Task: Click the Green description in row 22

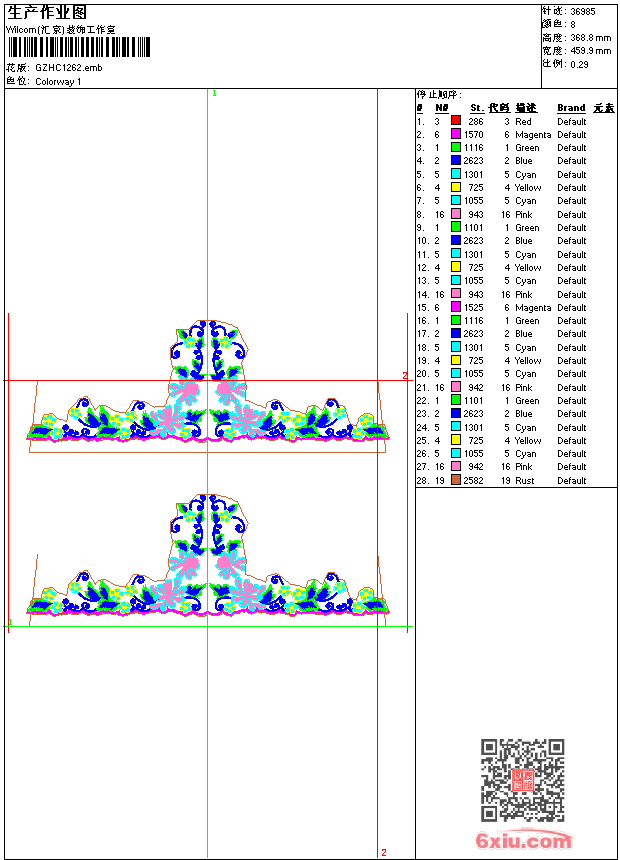Action: (527, 401)
